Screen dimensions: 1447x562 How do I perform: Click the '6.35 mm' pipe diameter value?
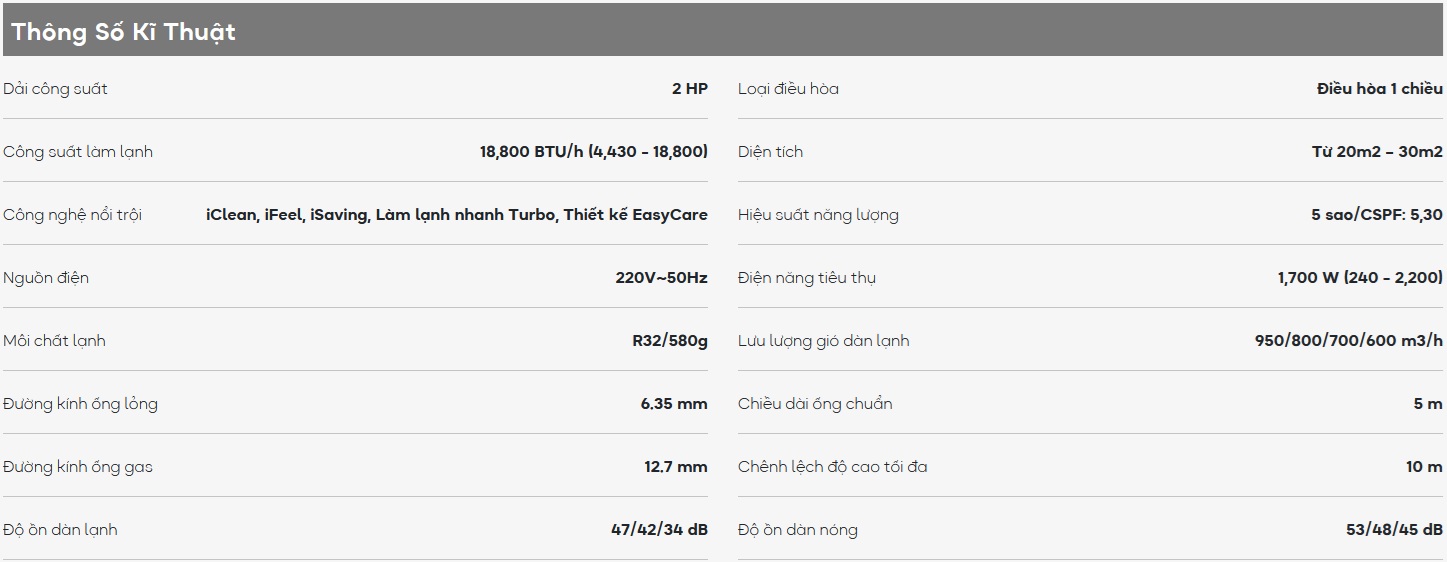(674, 404)
